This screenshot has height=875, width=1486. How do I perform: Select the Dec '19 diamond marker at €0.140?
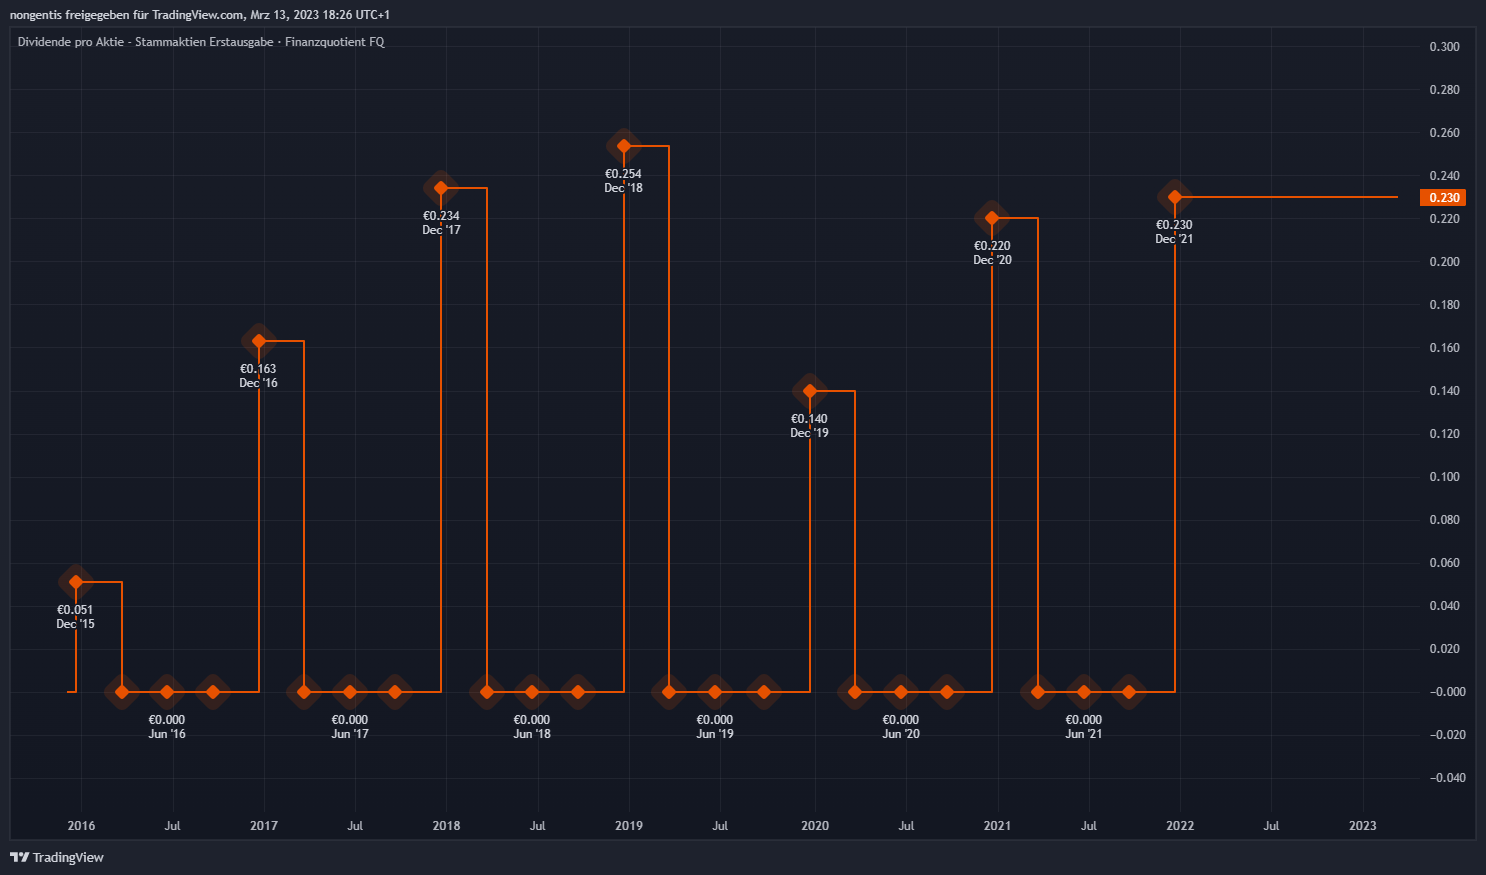[810, 391]
